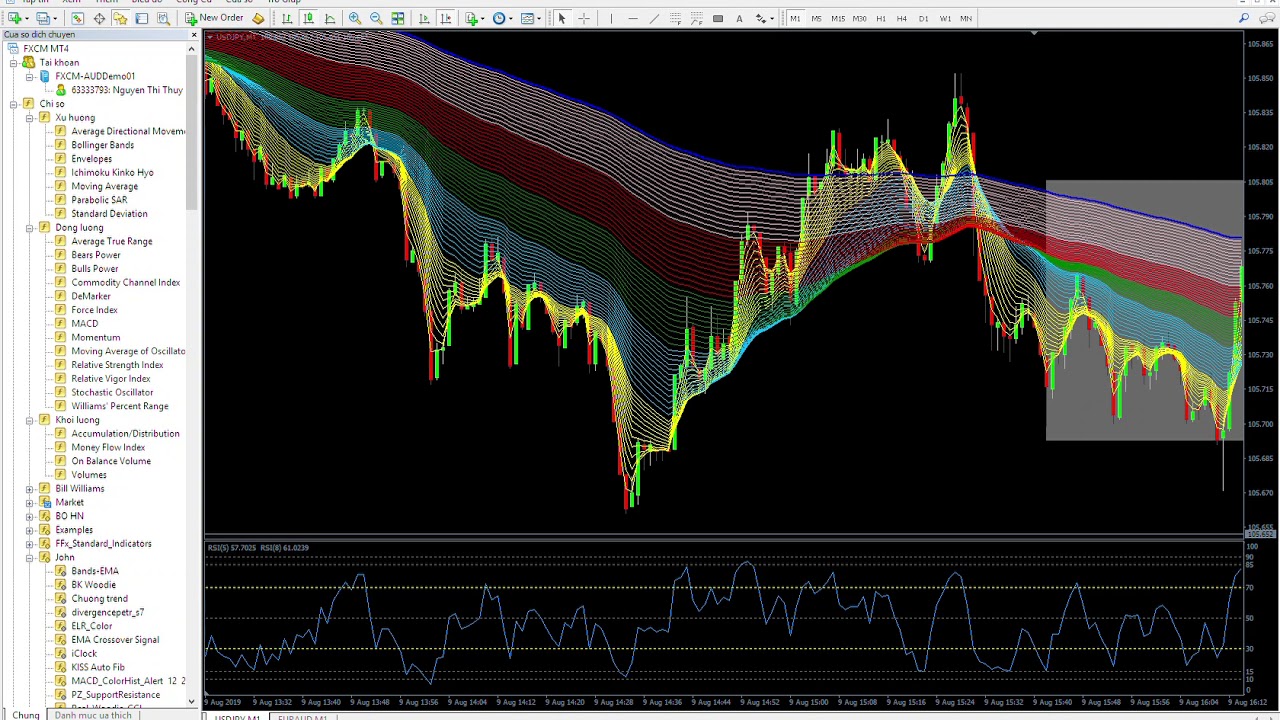This screenshot has height=720, width=1280.
Task: Toggle the Navigator star-folder icon
Action: [120, 18]
